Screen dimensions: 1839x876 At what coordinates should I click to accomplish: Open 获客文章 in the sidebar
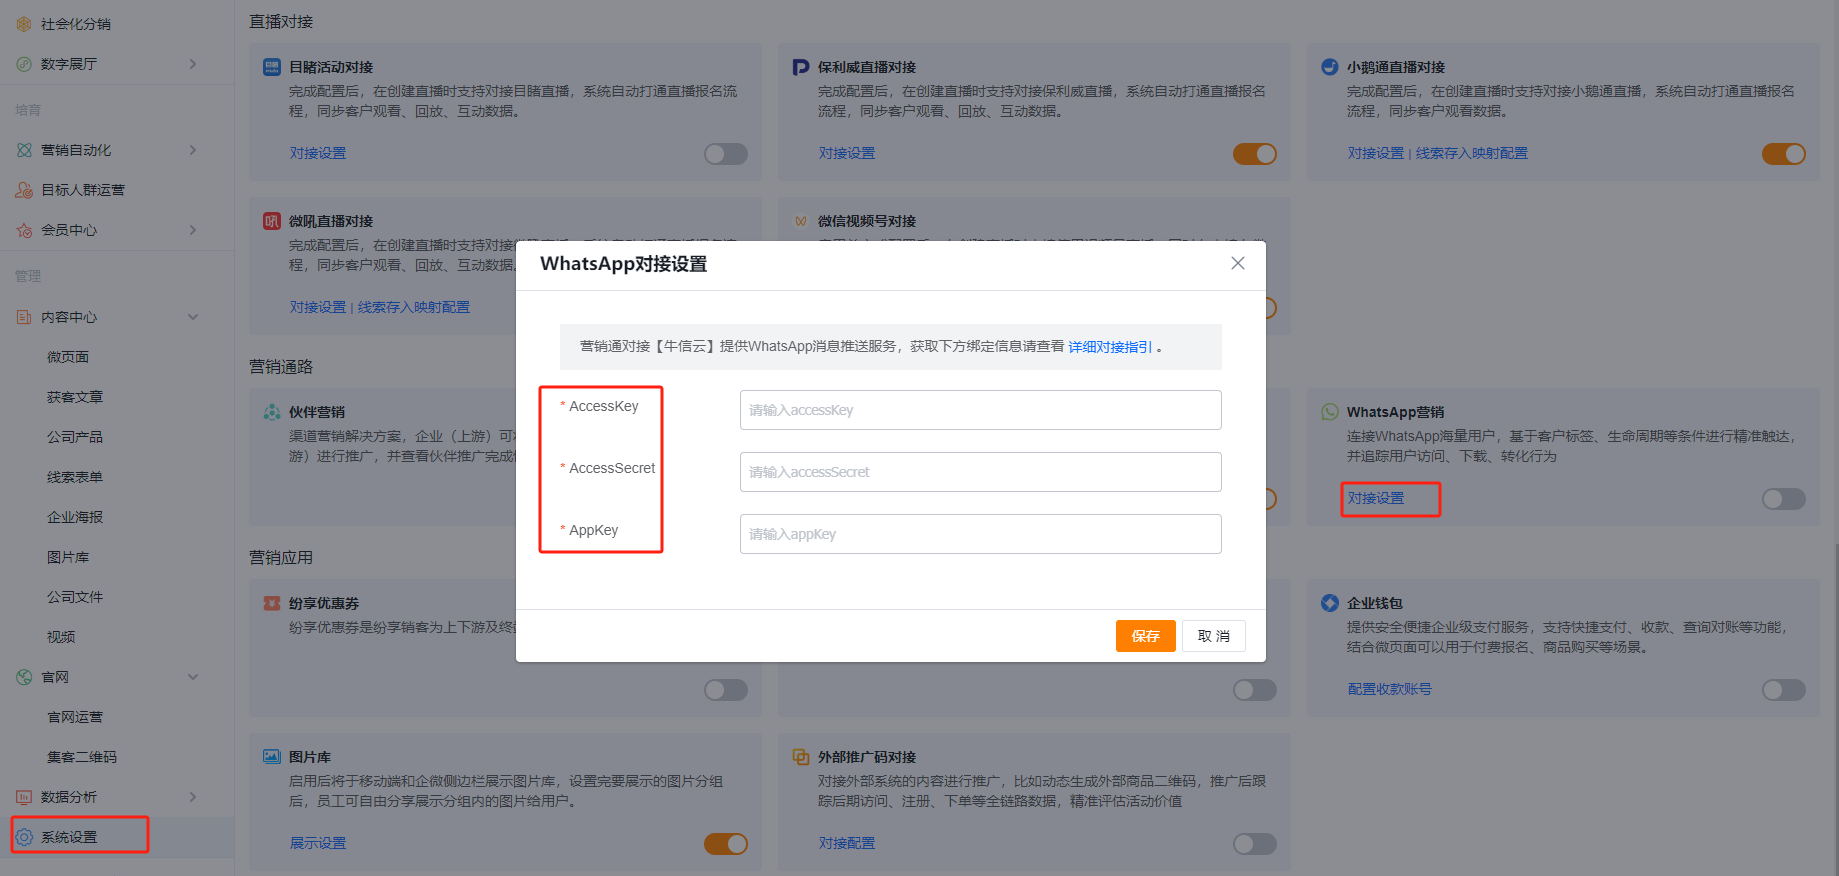(75, 397)
